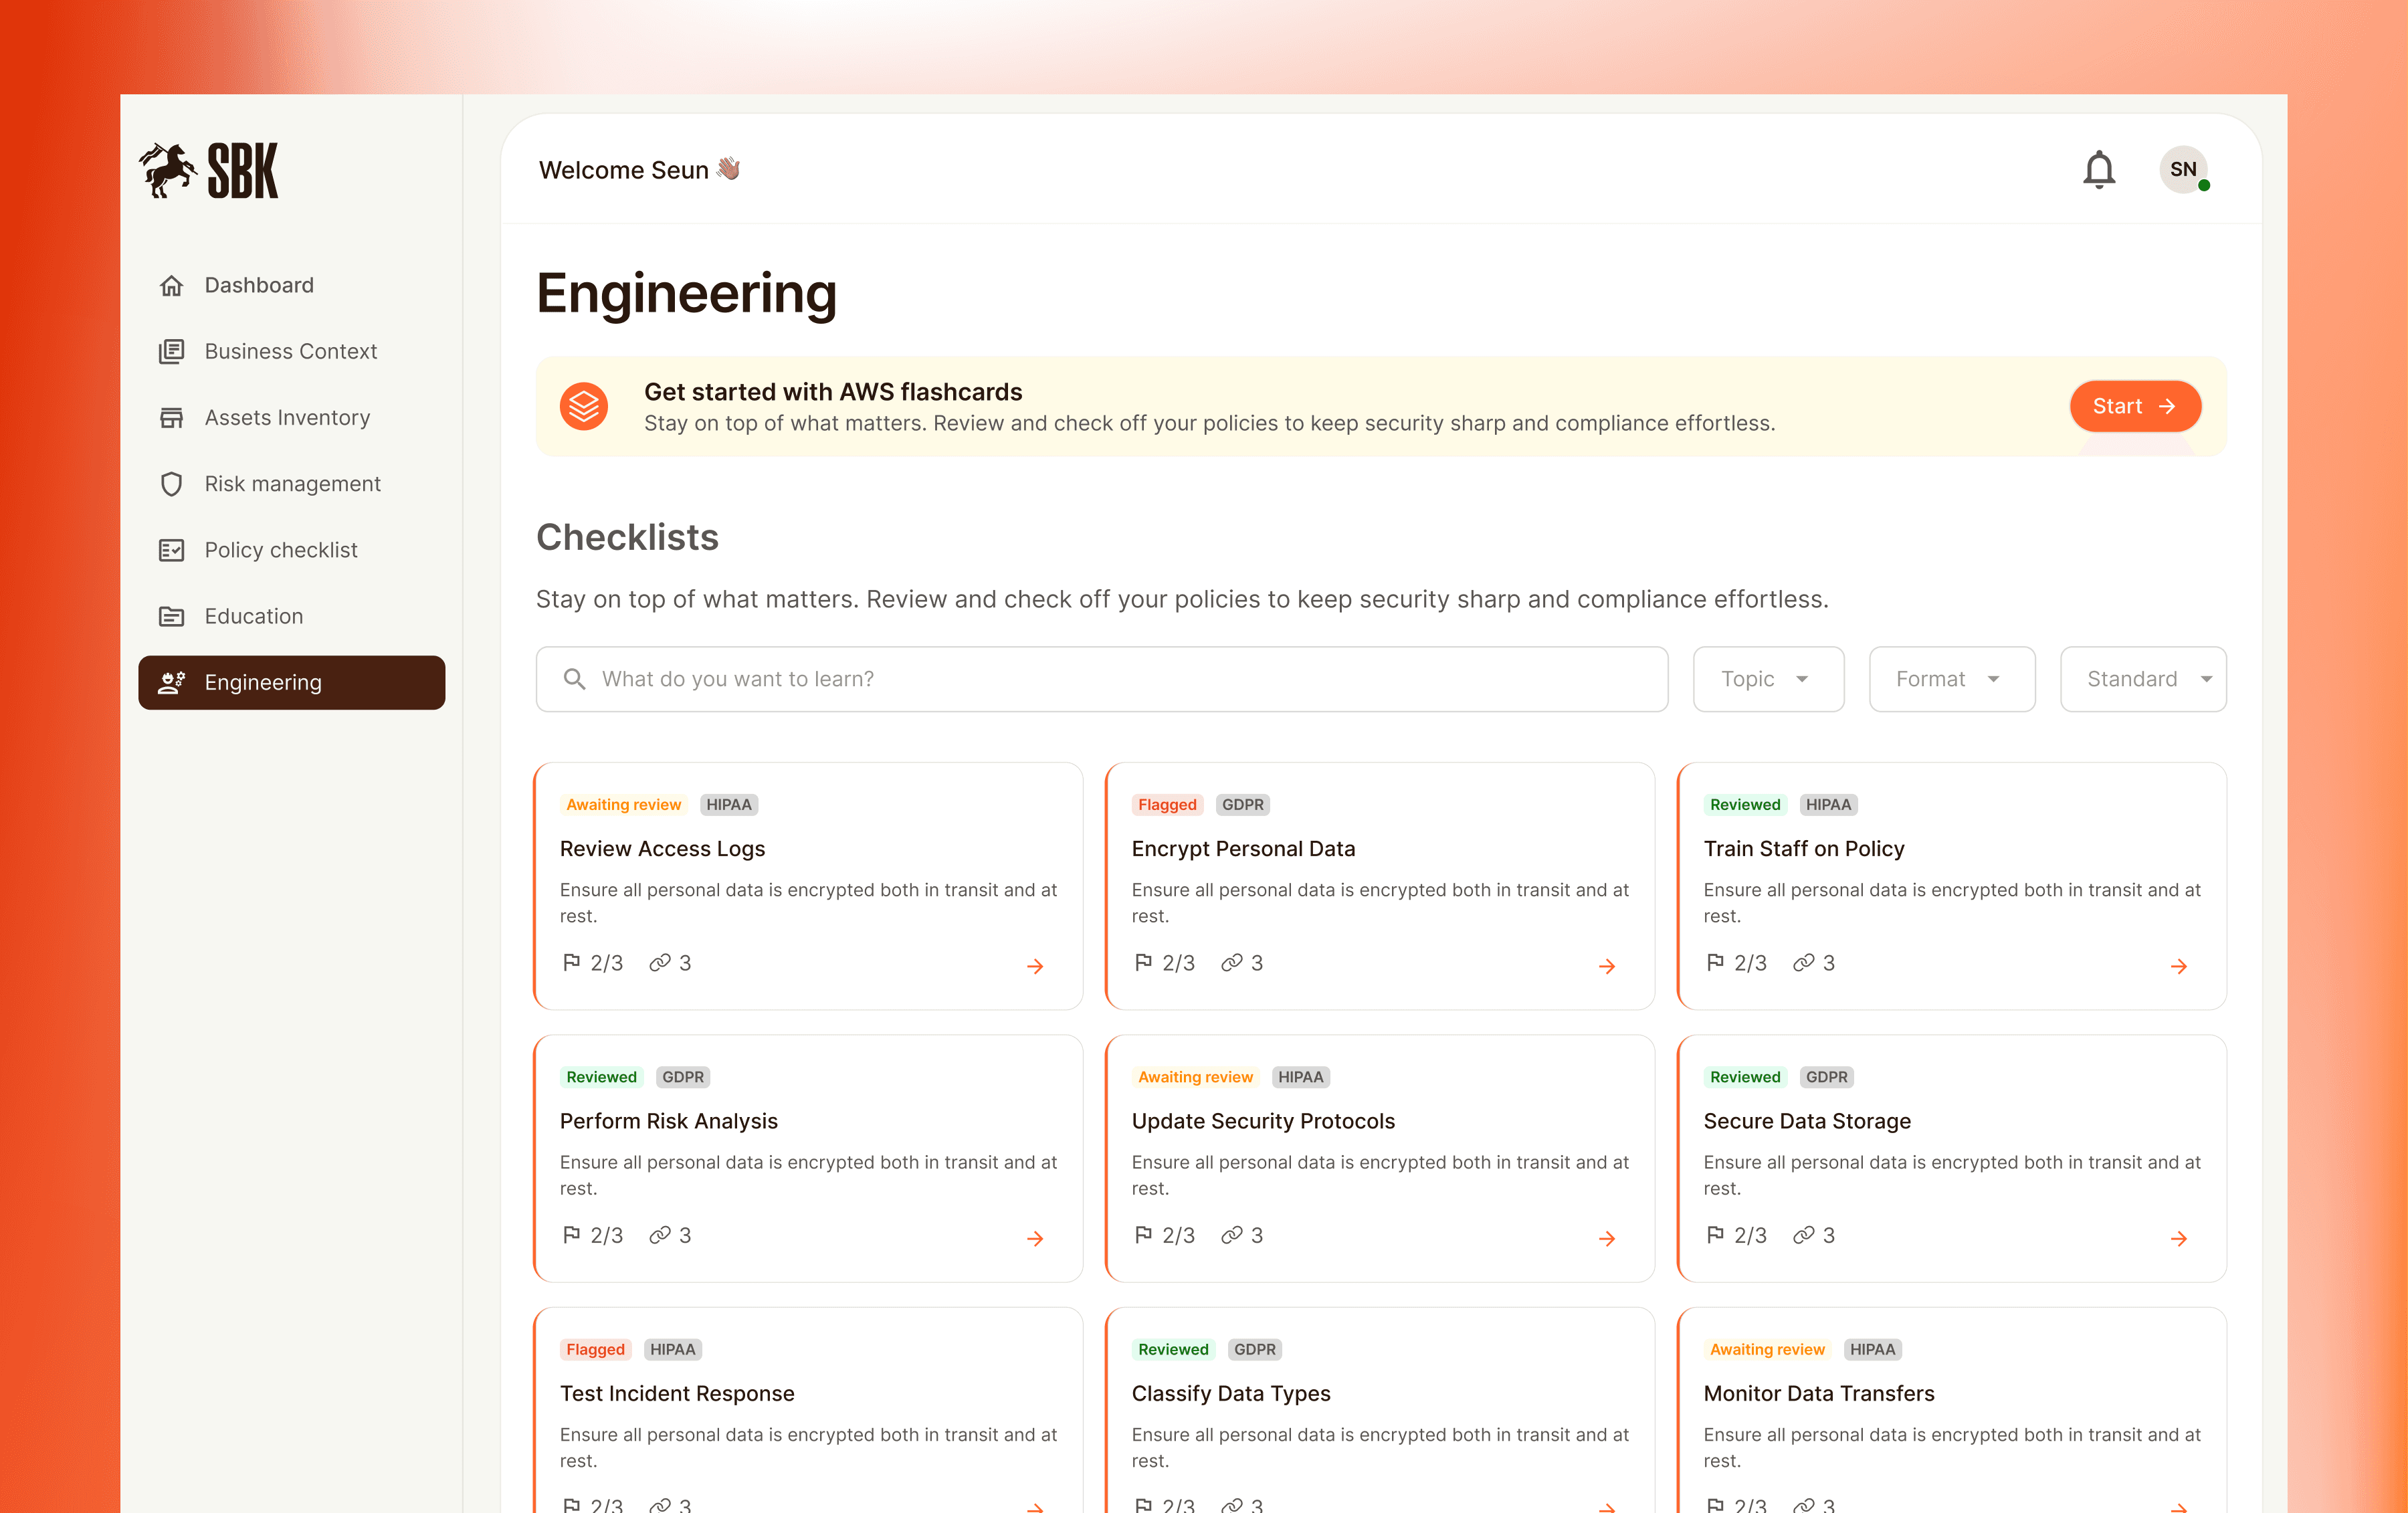The height and width of the screenshot is (1513, 2408).
Task: Click arrow icon on Review Access Logs card
Action: tap(1035, 966)
